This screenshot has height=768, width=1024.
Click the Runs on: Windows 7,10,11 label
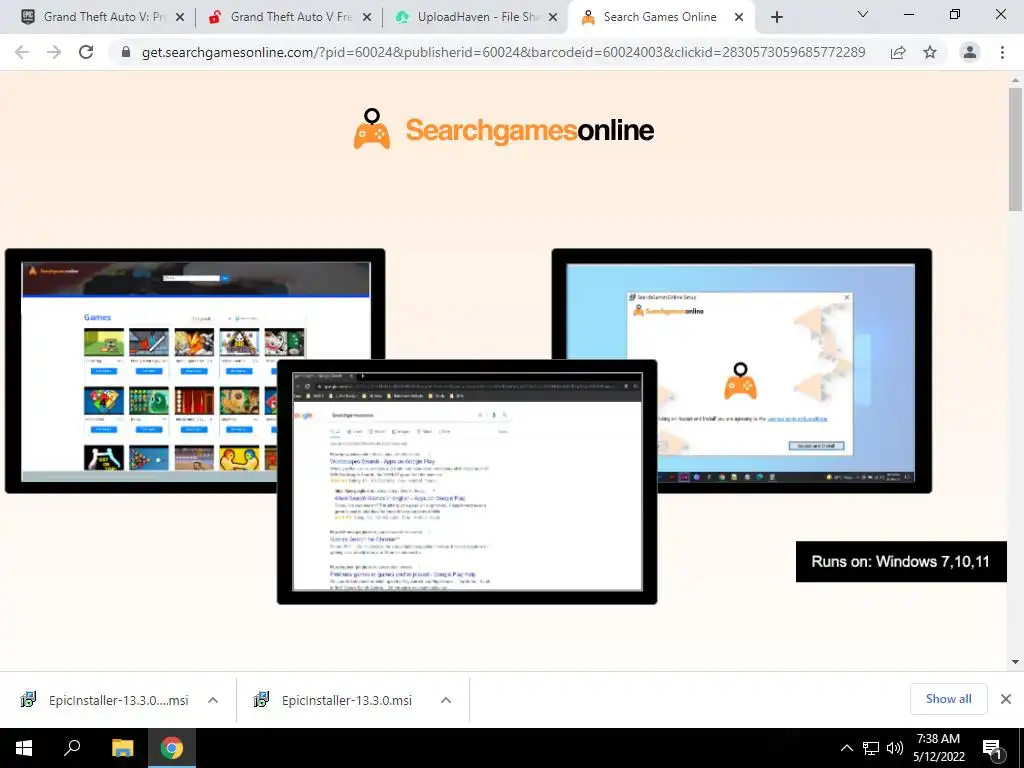(901, 562)
